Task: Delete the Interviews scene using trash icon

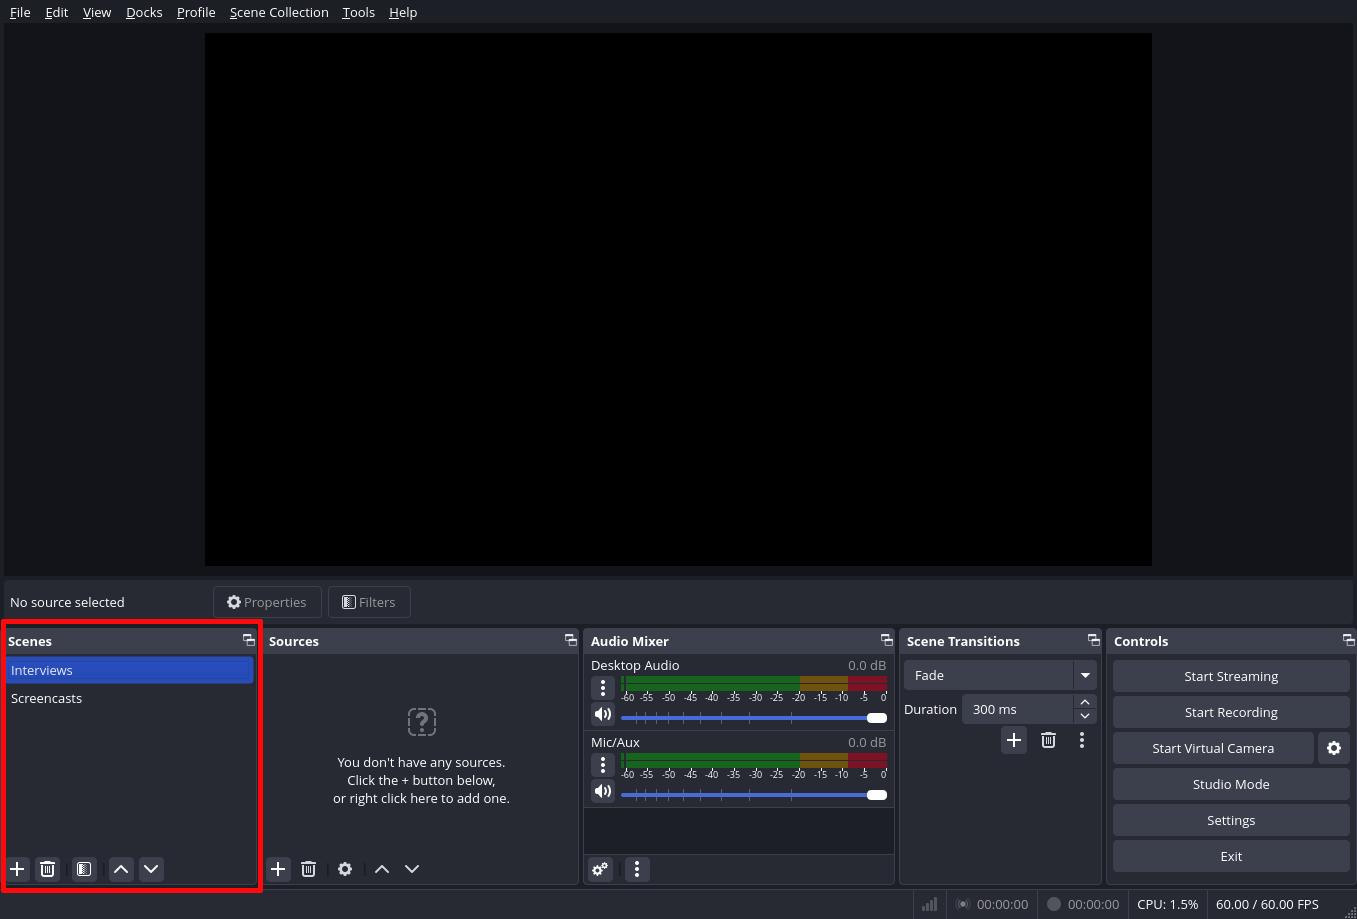Action: (x=47, y=869)
